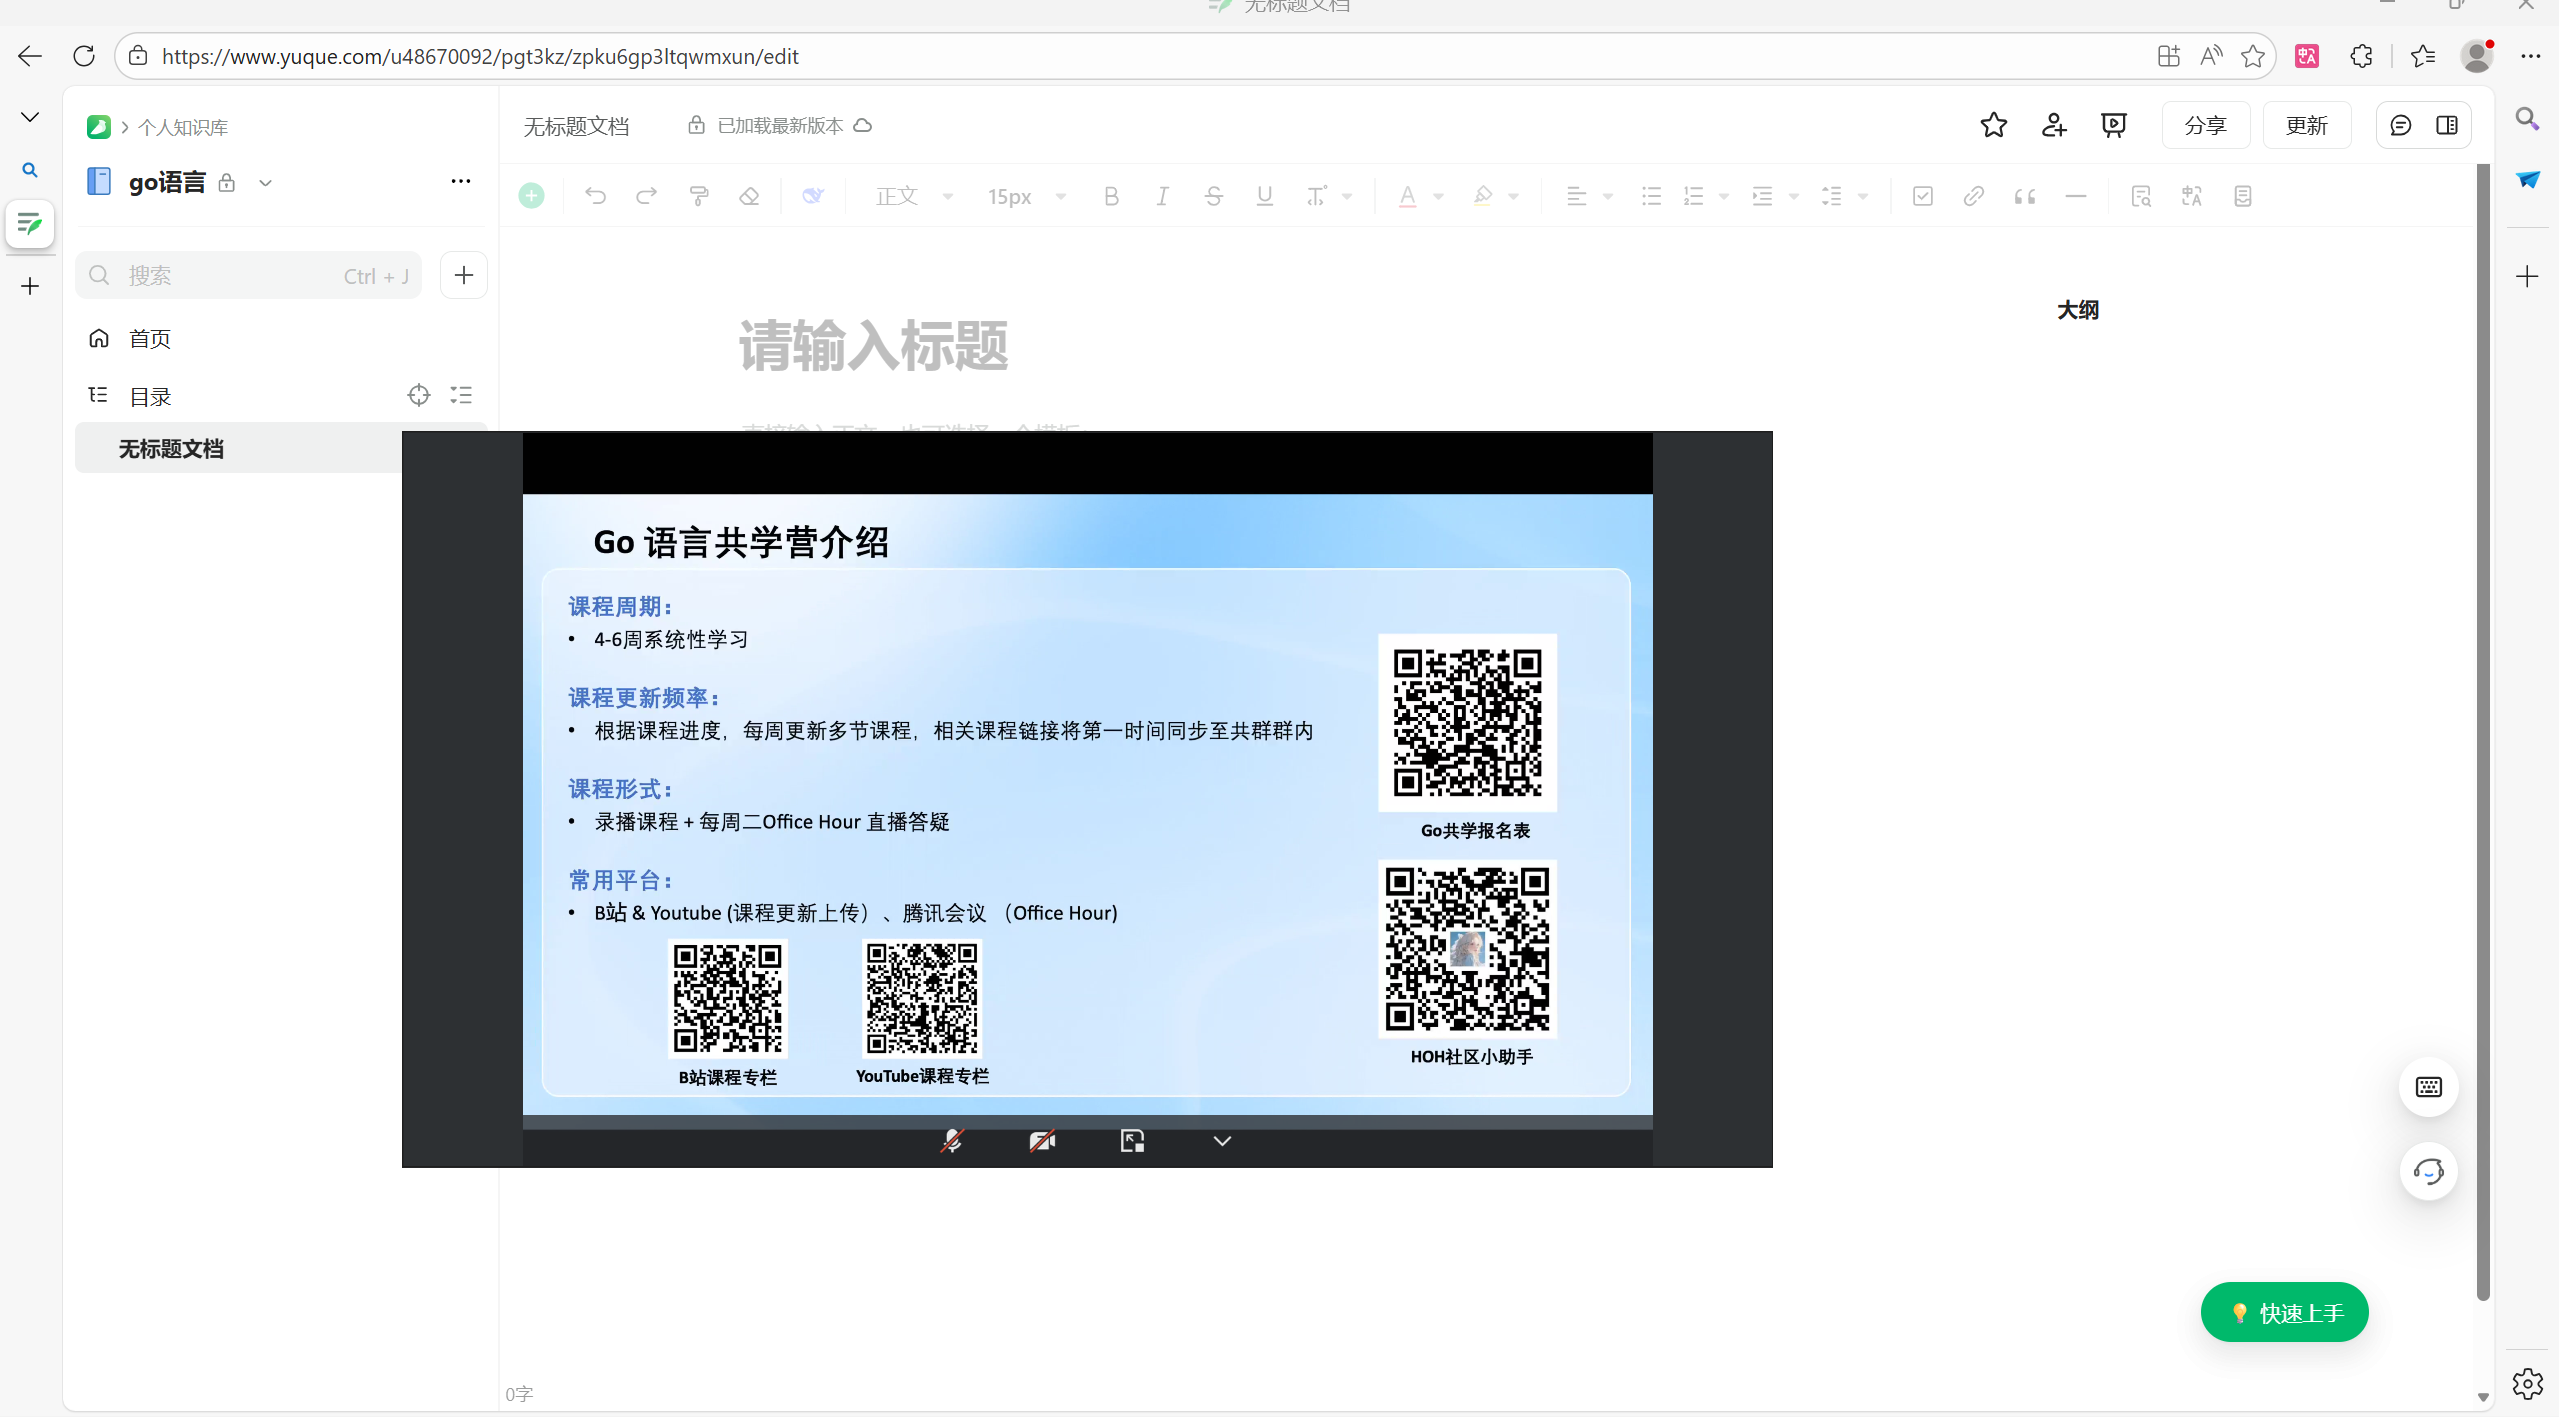Unmute the microphone in video overlay

pos(952,1141)
